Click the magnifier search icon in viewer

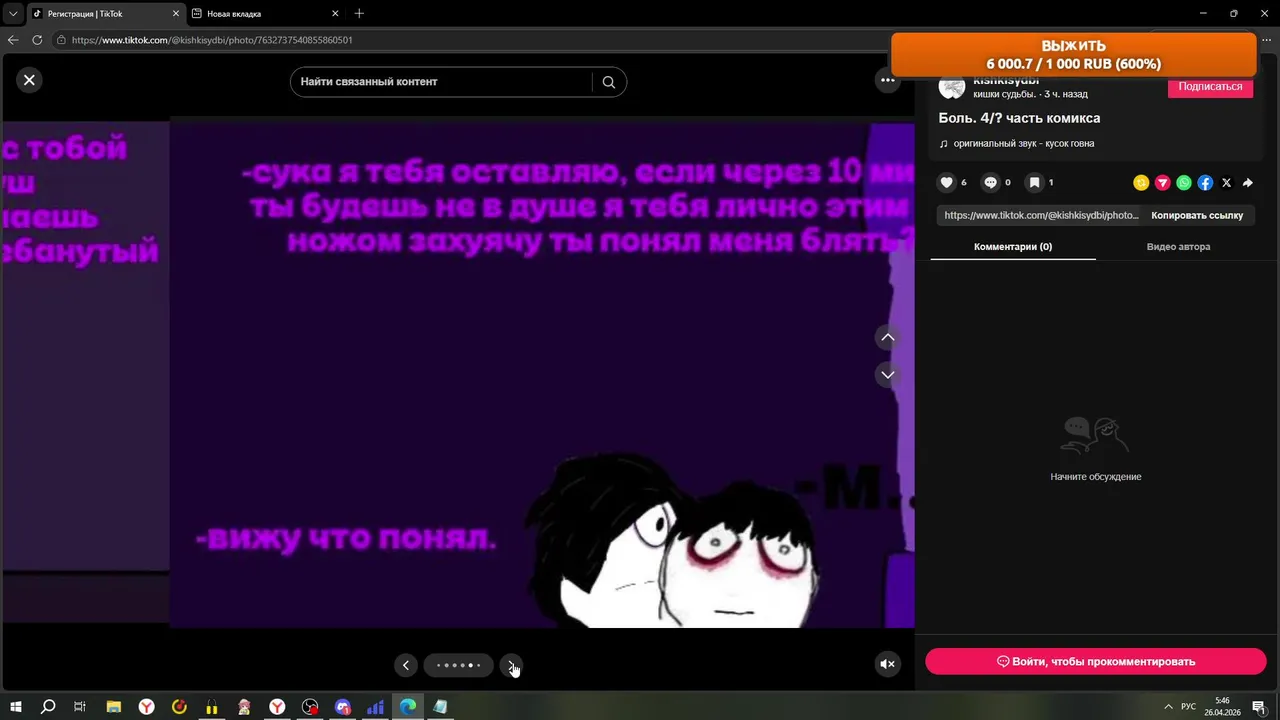click(x=609, y=82)
